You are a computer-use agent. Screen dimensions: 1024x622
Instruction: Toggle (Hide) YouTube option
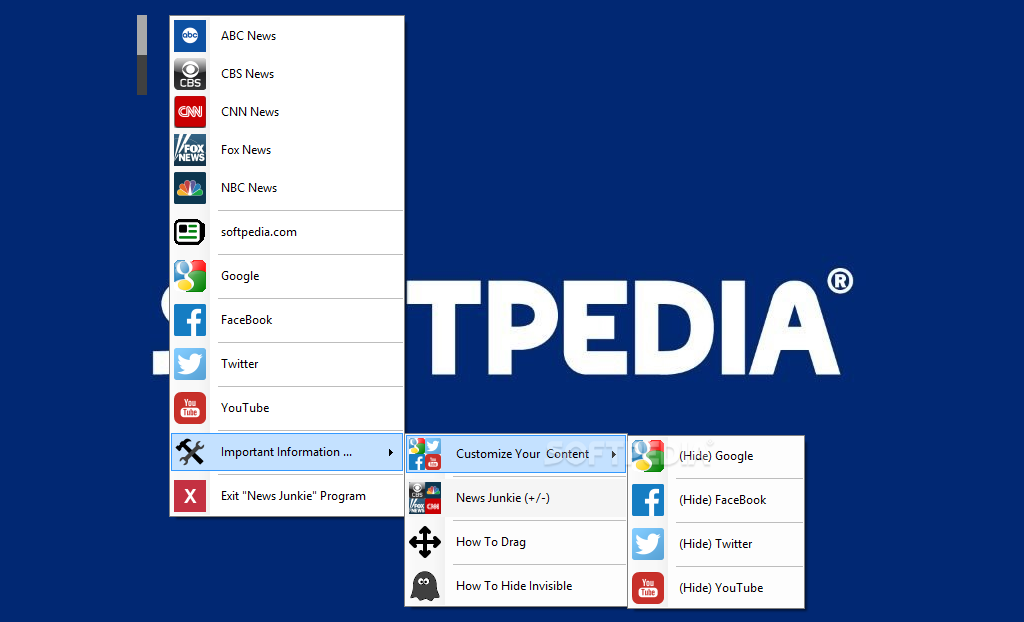(716, 588)
